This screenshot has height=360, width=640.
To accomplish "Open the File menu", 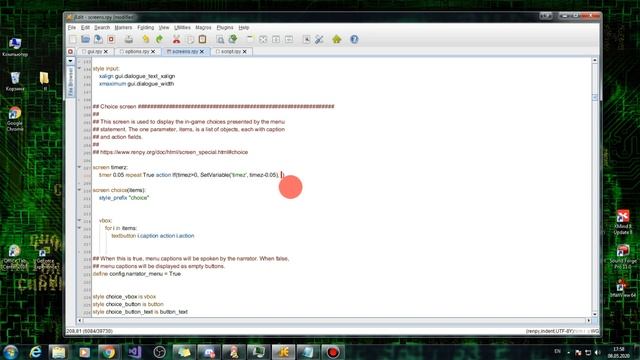I will coord(72,27).
